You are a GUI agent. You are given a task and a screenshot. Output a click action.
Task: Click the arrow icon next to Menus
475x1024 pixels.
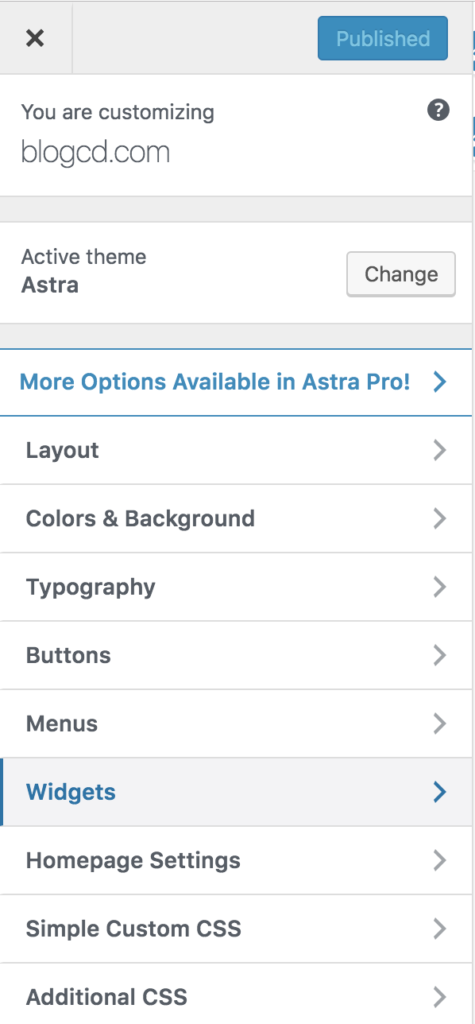440,724
